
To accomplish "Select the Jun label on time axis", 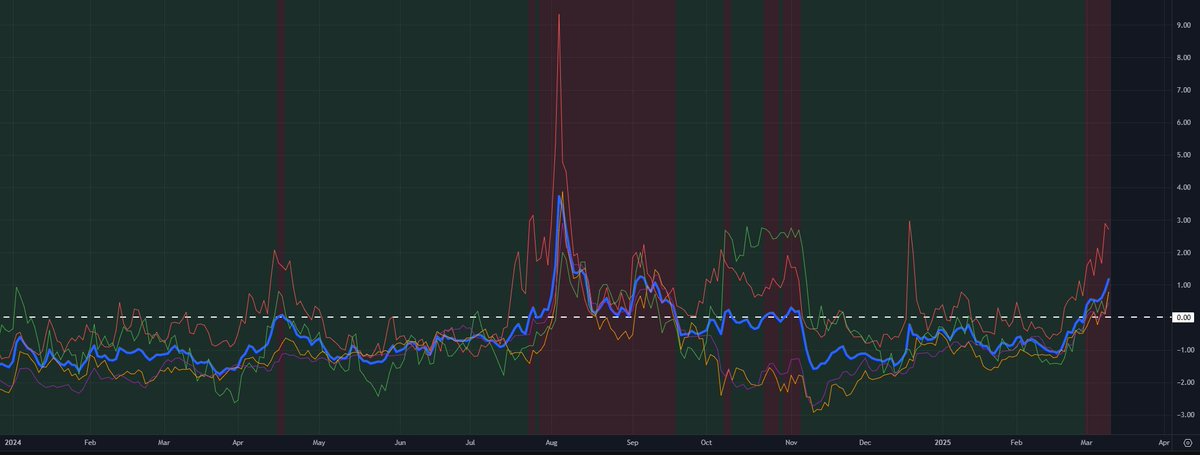I will [400, 441].
